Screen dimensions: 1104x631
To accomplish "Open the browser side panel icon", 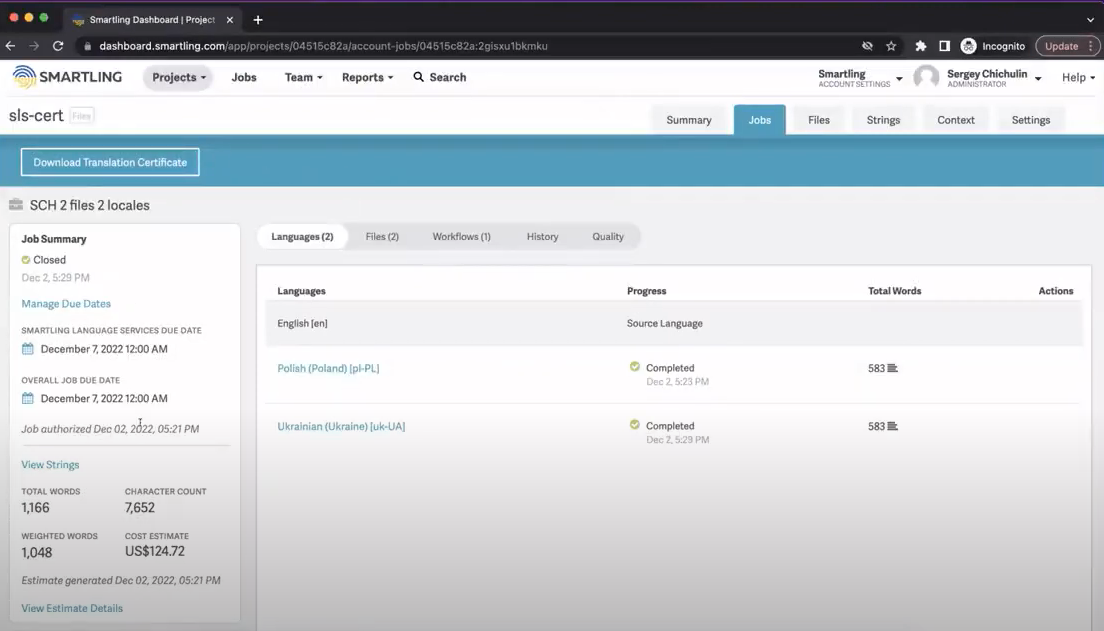I will 944,46.
